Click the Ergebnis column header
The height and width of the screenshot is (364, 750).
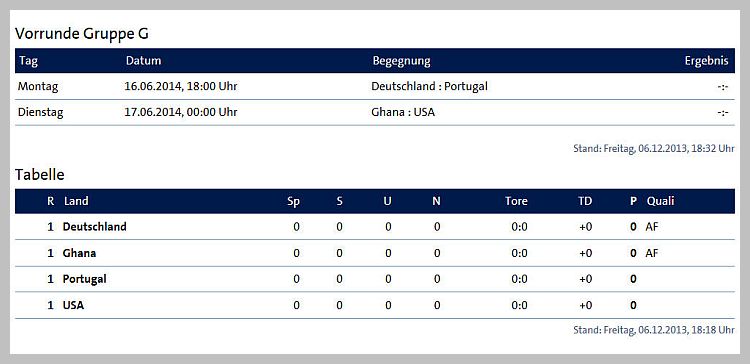706,61
